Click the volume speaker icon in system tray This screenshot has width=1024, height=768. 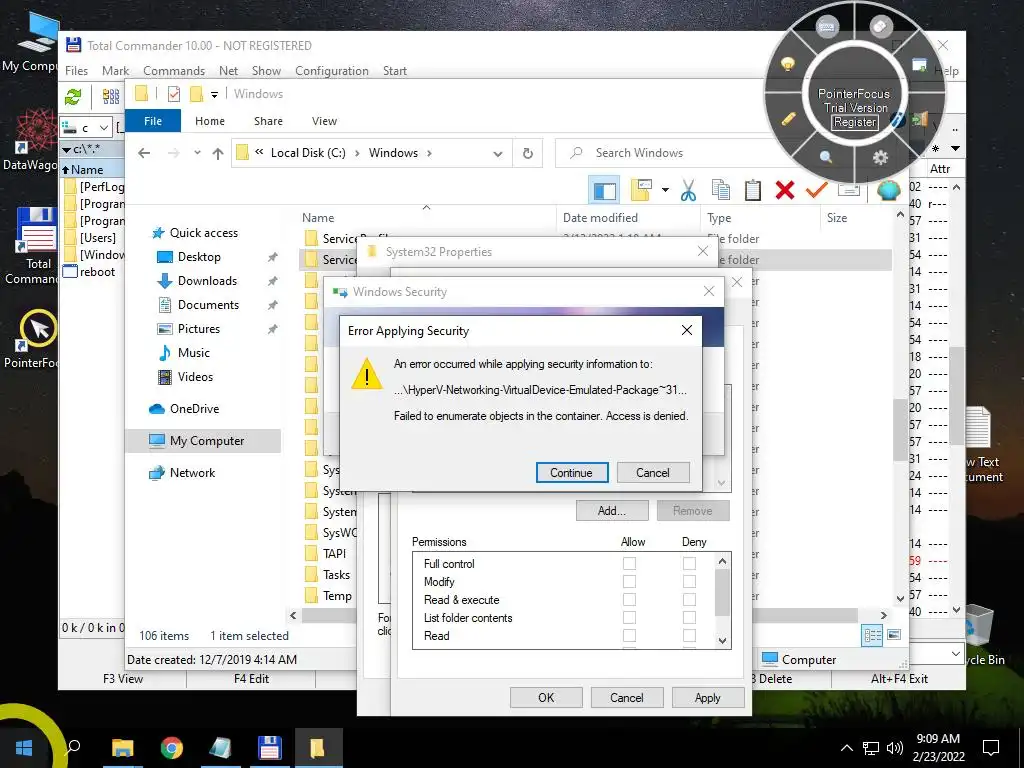tap(895, 748)
